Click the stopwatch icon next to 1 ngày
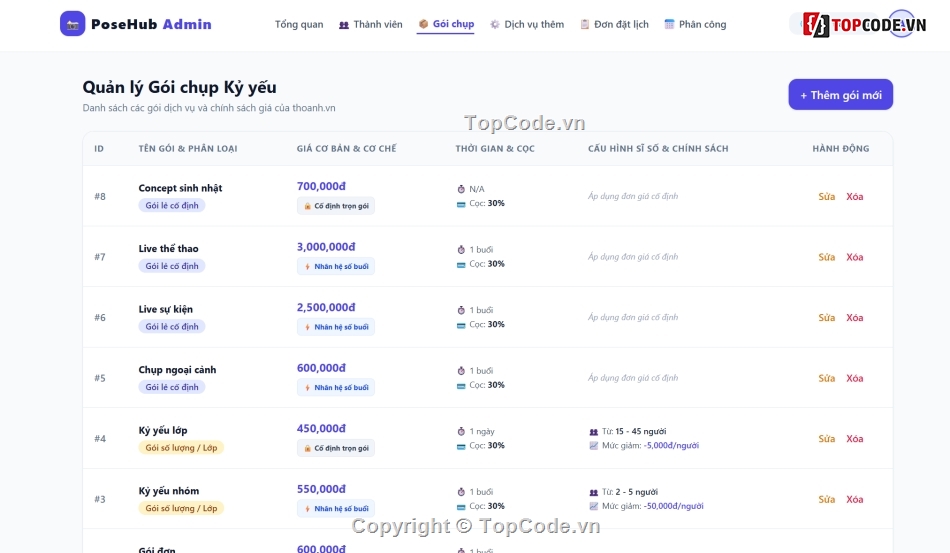 (461, 431)
